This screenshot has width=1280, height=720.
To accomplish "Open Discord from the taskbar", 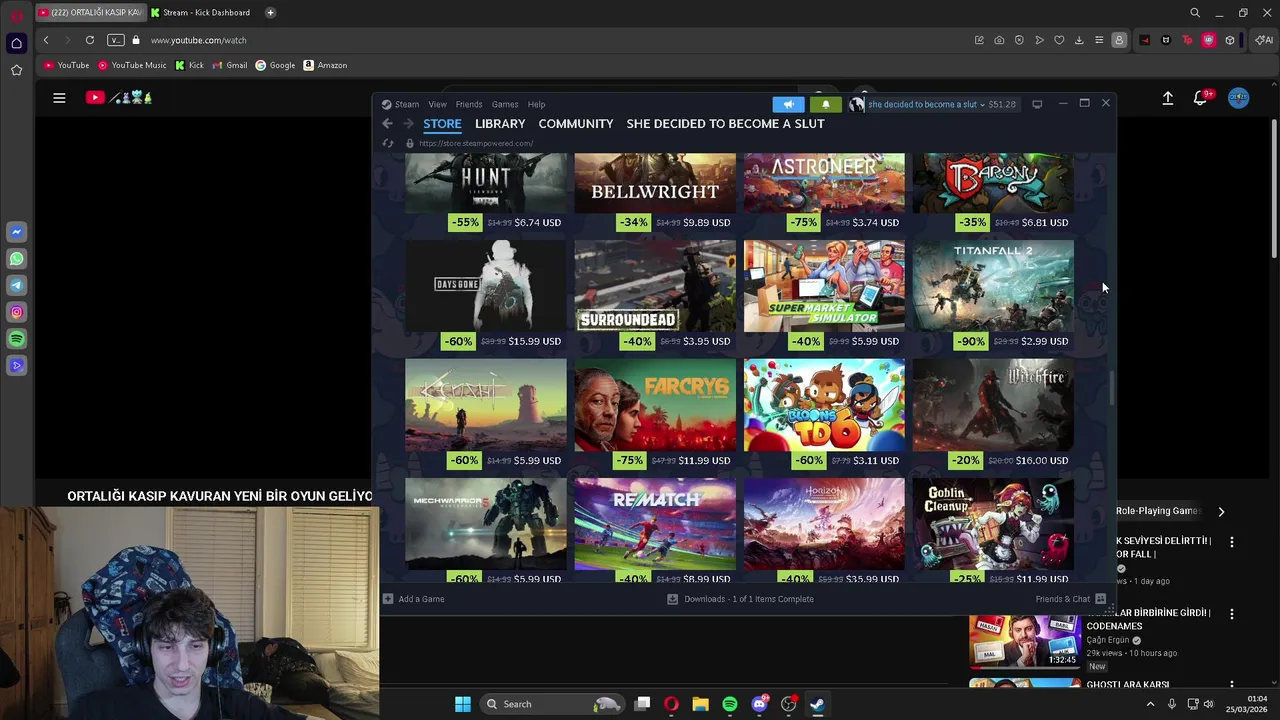I will pos(759,704).
